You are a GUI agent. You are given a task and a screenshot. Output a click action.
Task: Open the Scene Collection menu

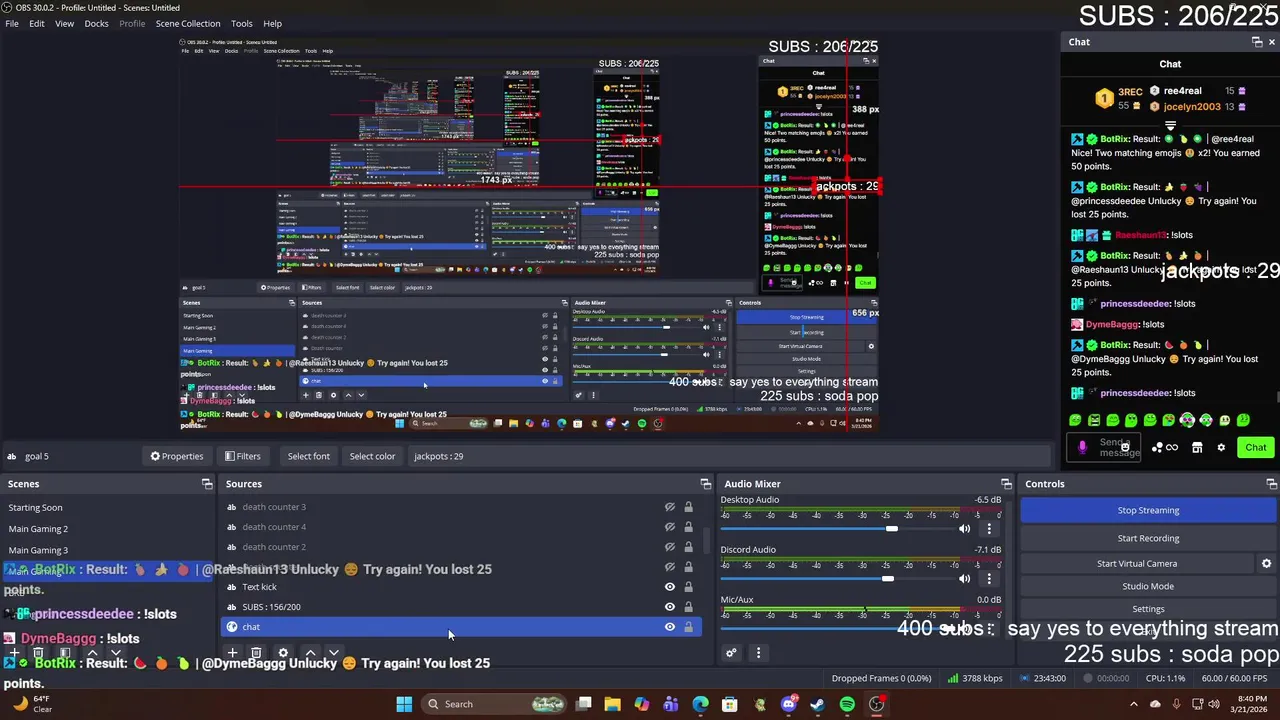pos(188,23)
